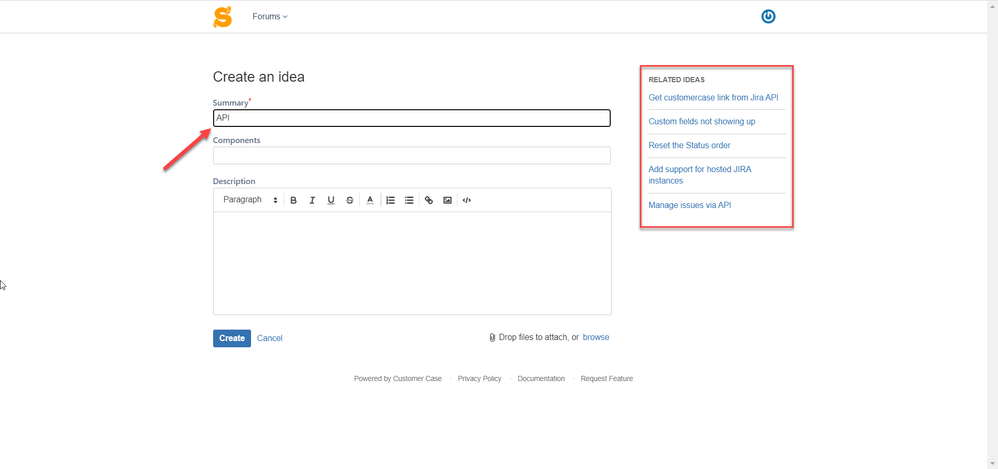The image size is (998, 469).
Task: Open 'Custom fields not showing up' idea
Action: coord(701,121)
